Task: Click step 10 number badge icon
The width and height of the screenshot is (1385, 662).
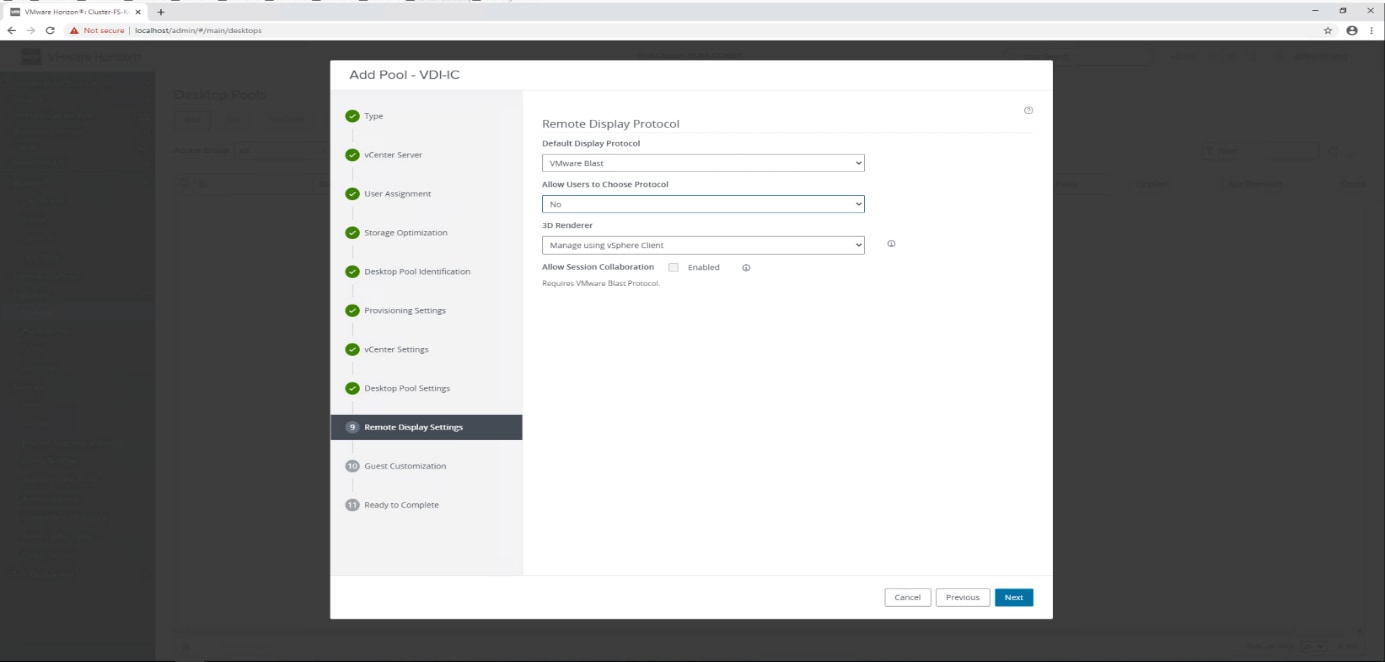Action: pos(352,466)
